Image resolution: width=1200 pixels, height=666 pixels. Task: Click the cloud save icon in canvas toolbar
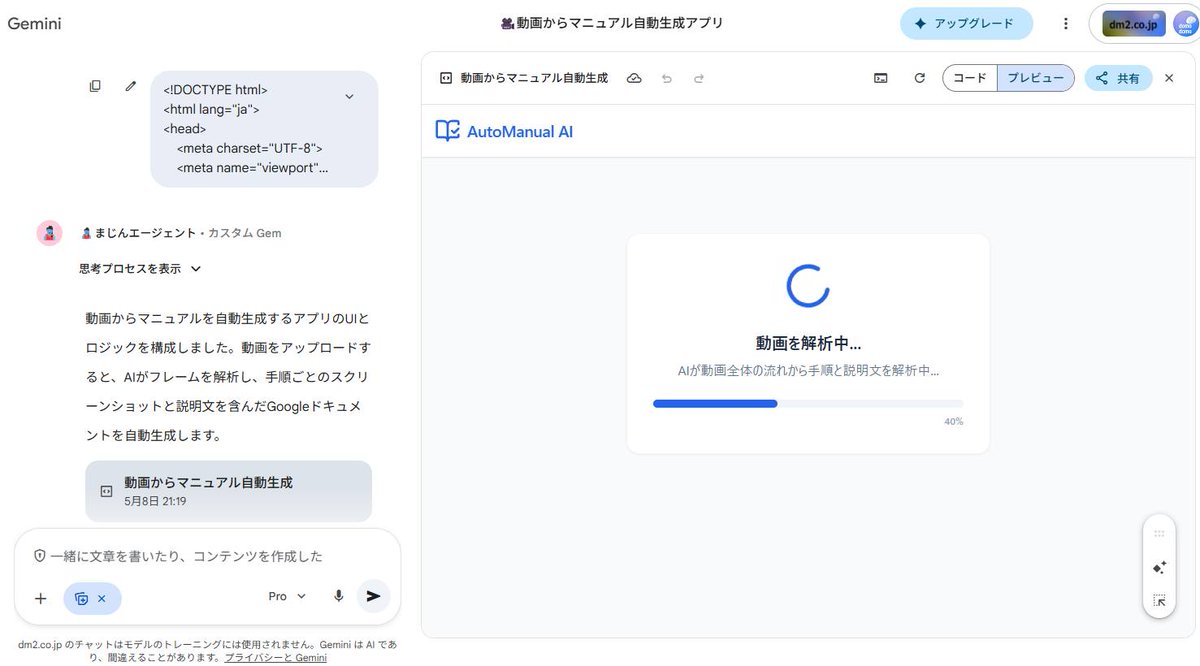tap(634, 78)
